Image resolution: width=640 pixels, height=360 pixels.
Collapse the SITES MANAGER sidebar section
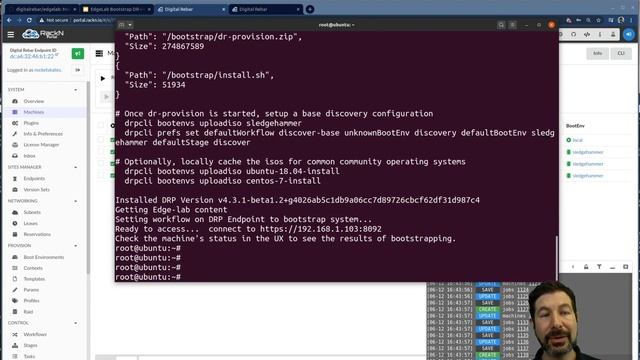76,167
